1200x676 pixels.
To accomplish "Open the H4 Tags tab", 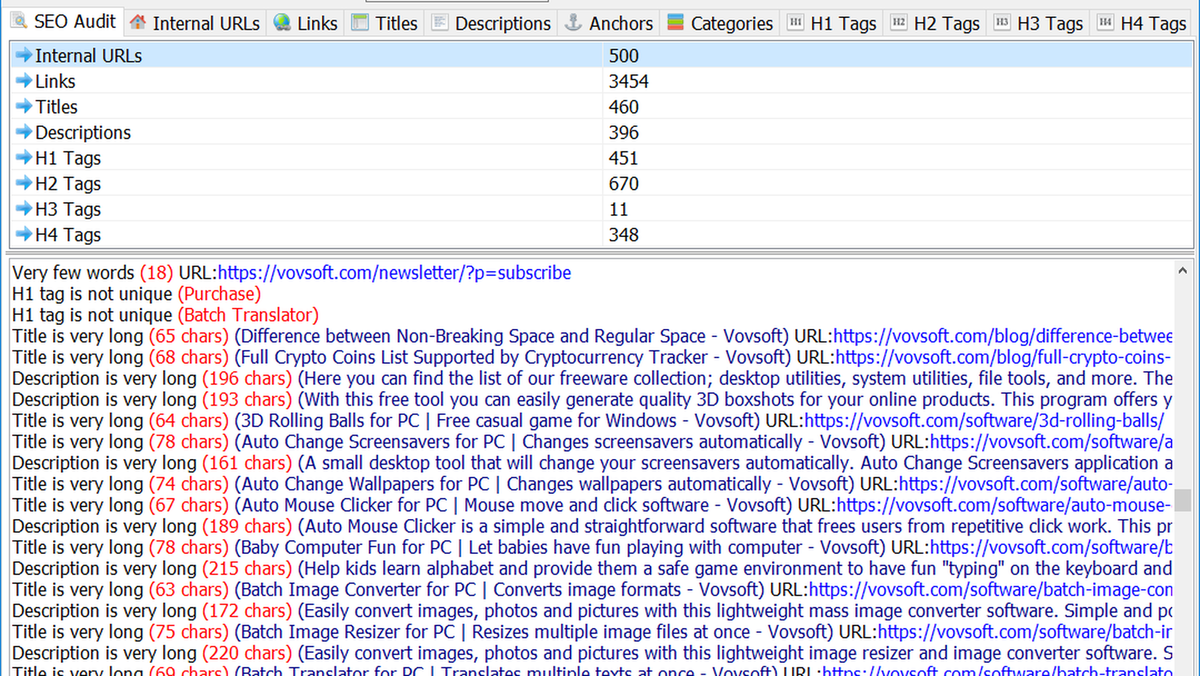I will 1142,23.
